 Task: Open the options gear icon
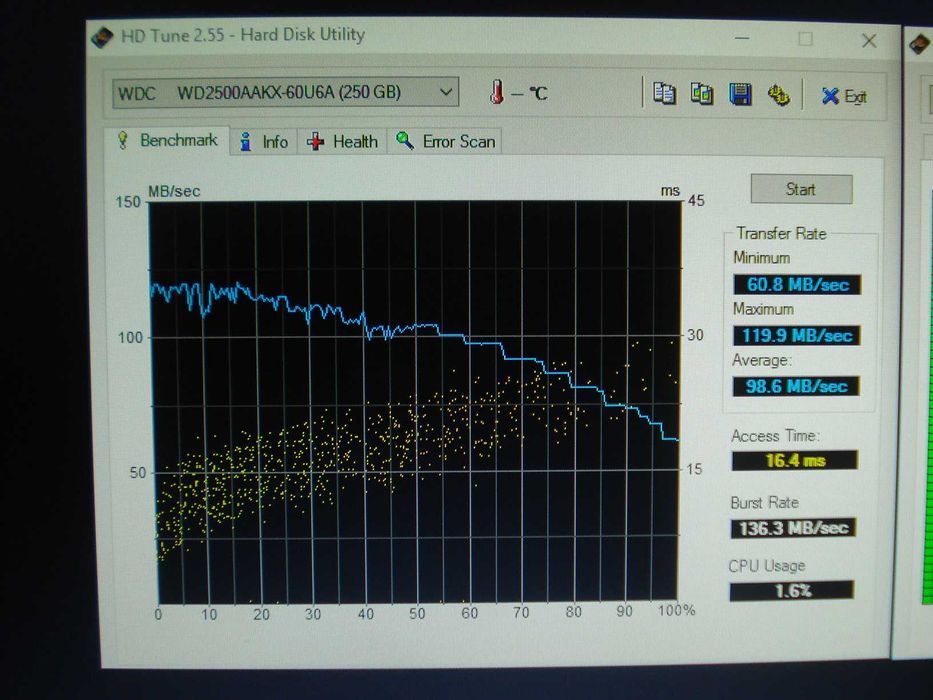778,95
